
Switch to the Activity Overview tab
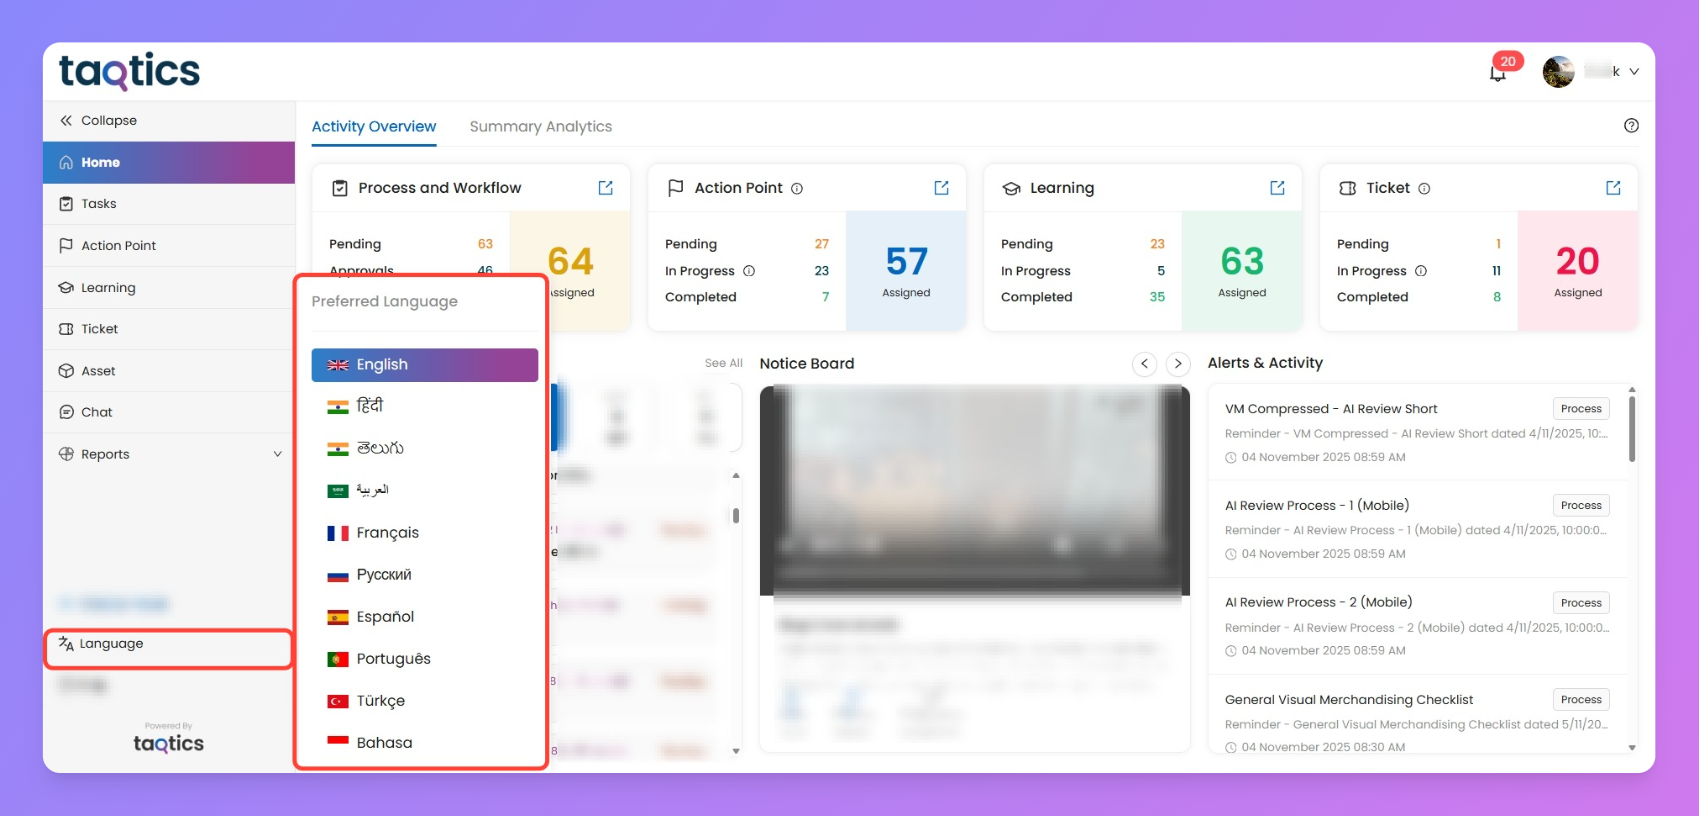pyautogui.click(x=374, y=127)
